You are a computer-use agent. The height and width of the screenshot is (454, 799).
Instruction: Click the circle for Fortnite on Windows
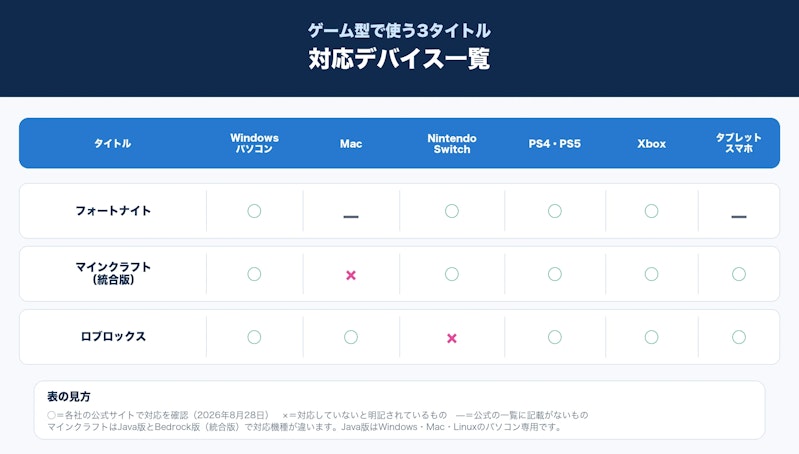pos(254,211)
